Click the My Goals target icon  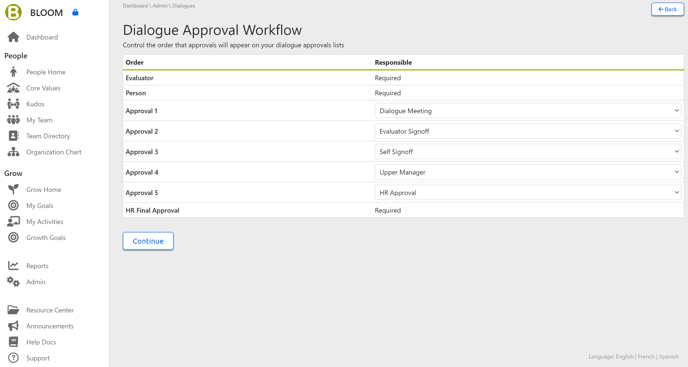[x=13, y=205]
